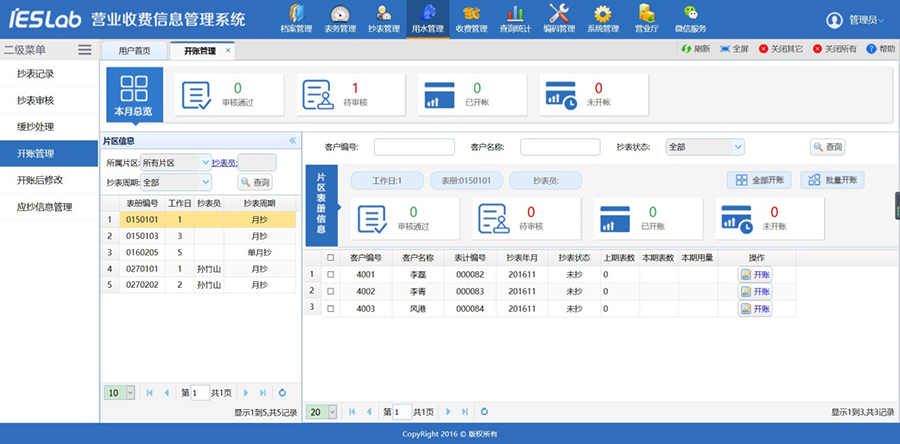Go to 收费管理 module
Image resolution: width=900 pixels, height=444 pixels.
point(471,18)
